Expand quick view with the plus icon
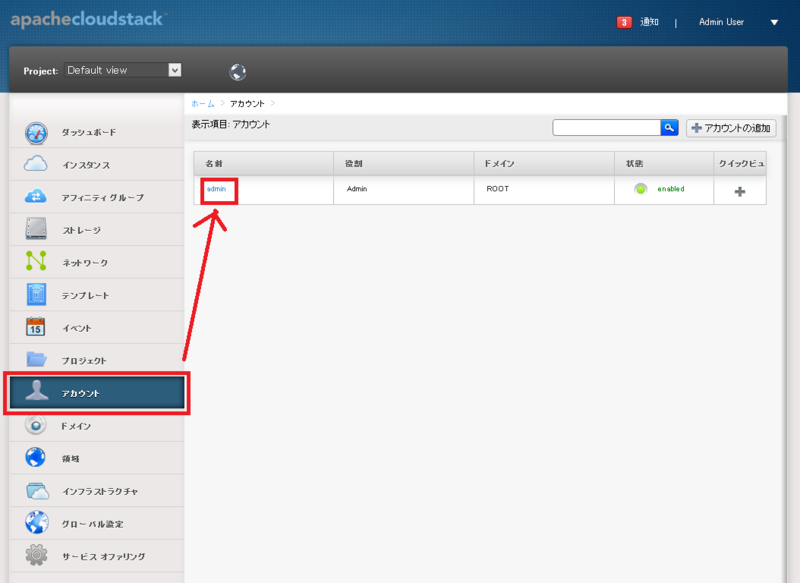Image resolution: width=800 pixels, height=583 pixels. click(739, 188)
